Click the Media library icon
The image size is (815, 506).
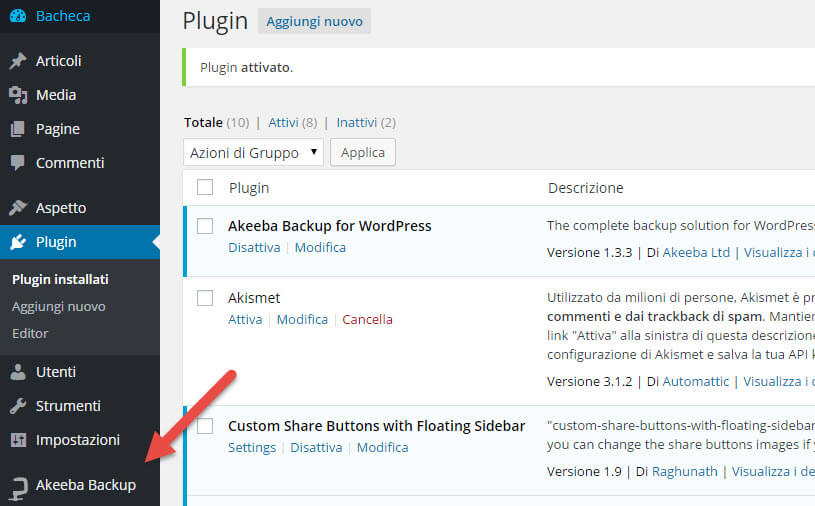18,95
